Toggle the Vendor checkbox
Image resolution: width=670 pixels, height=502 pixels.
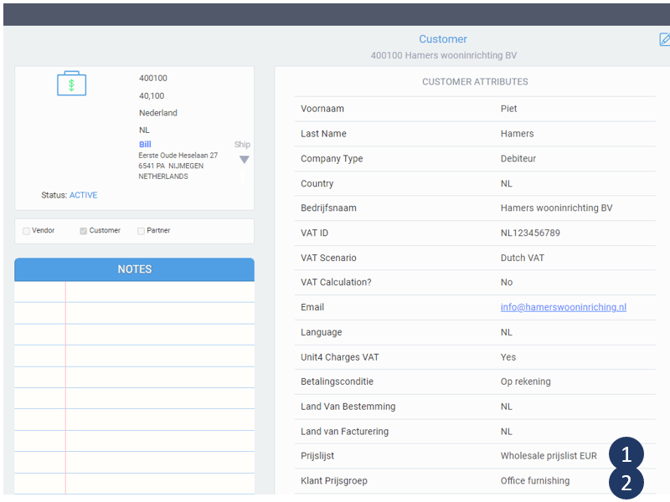coord(26,231)
